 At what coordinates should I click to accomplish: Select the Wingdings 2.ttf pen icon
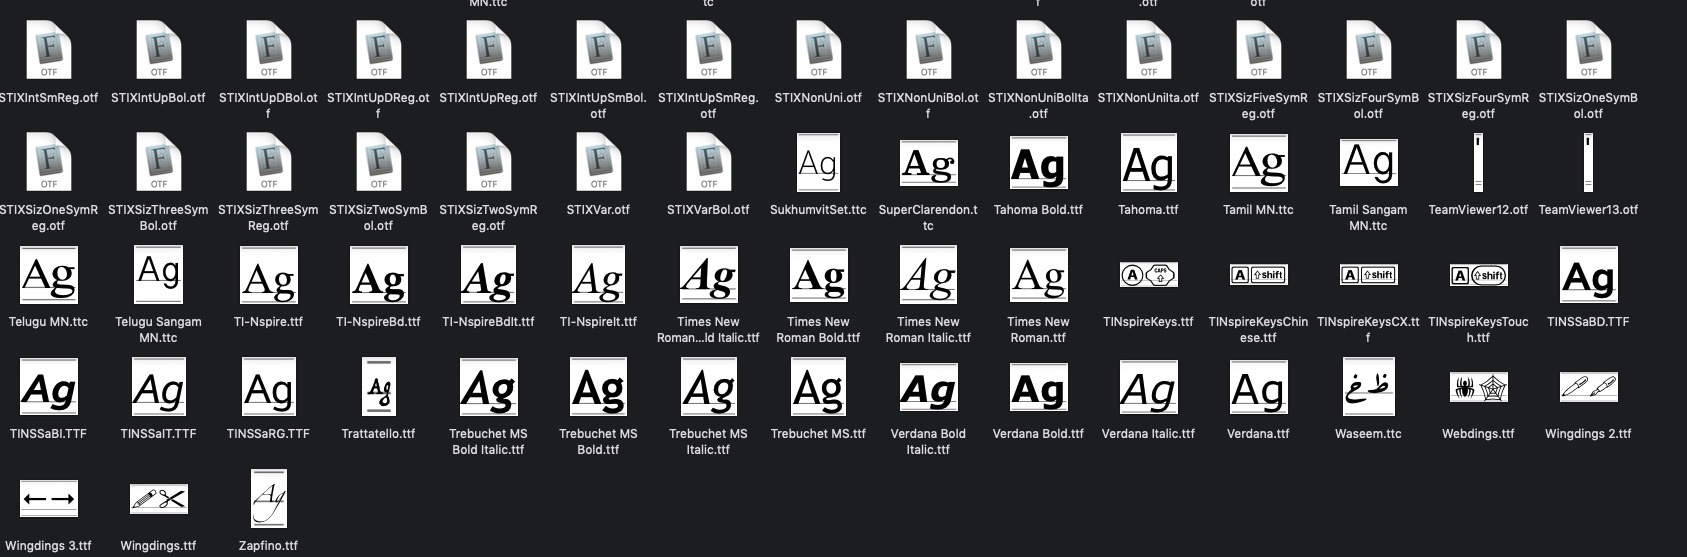pyautogui.click(x=1588, y=386)
